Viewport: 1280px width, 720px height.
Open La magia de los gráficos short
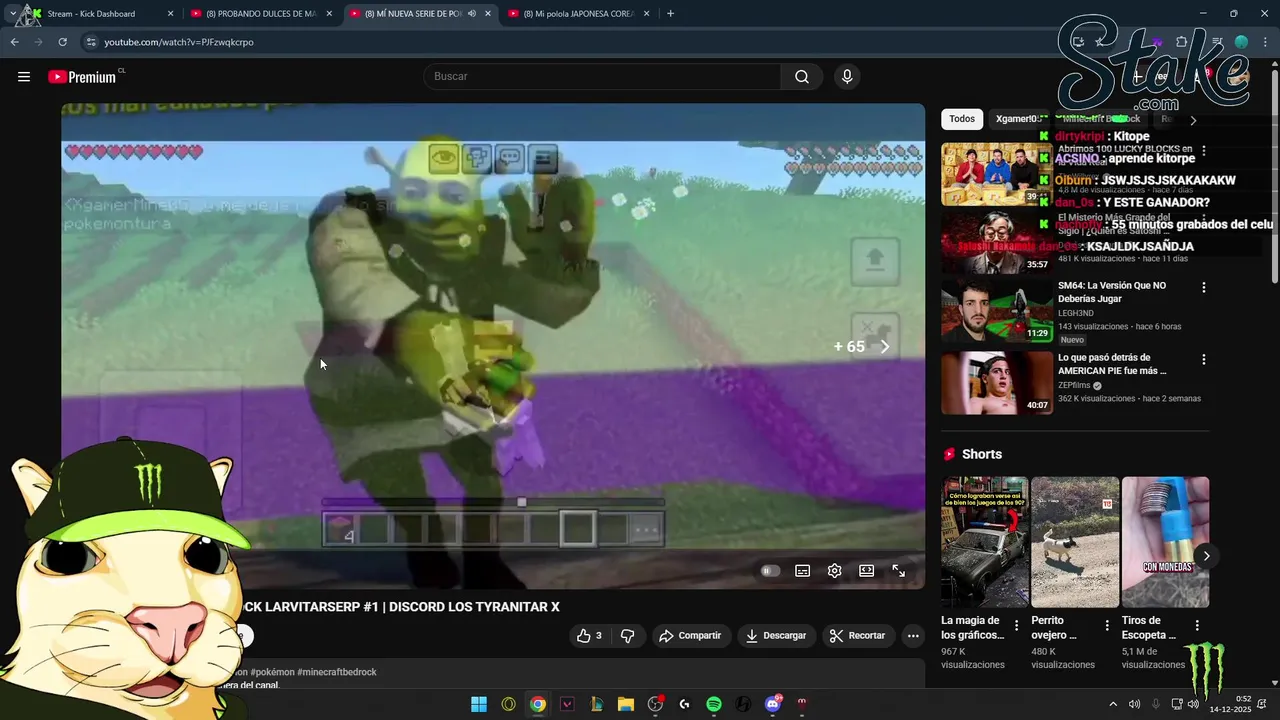coord(984,542)
